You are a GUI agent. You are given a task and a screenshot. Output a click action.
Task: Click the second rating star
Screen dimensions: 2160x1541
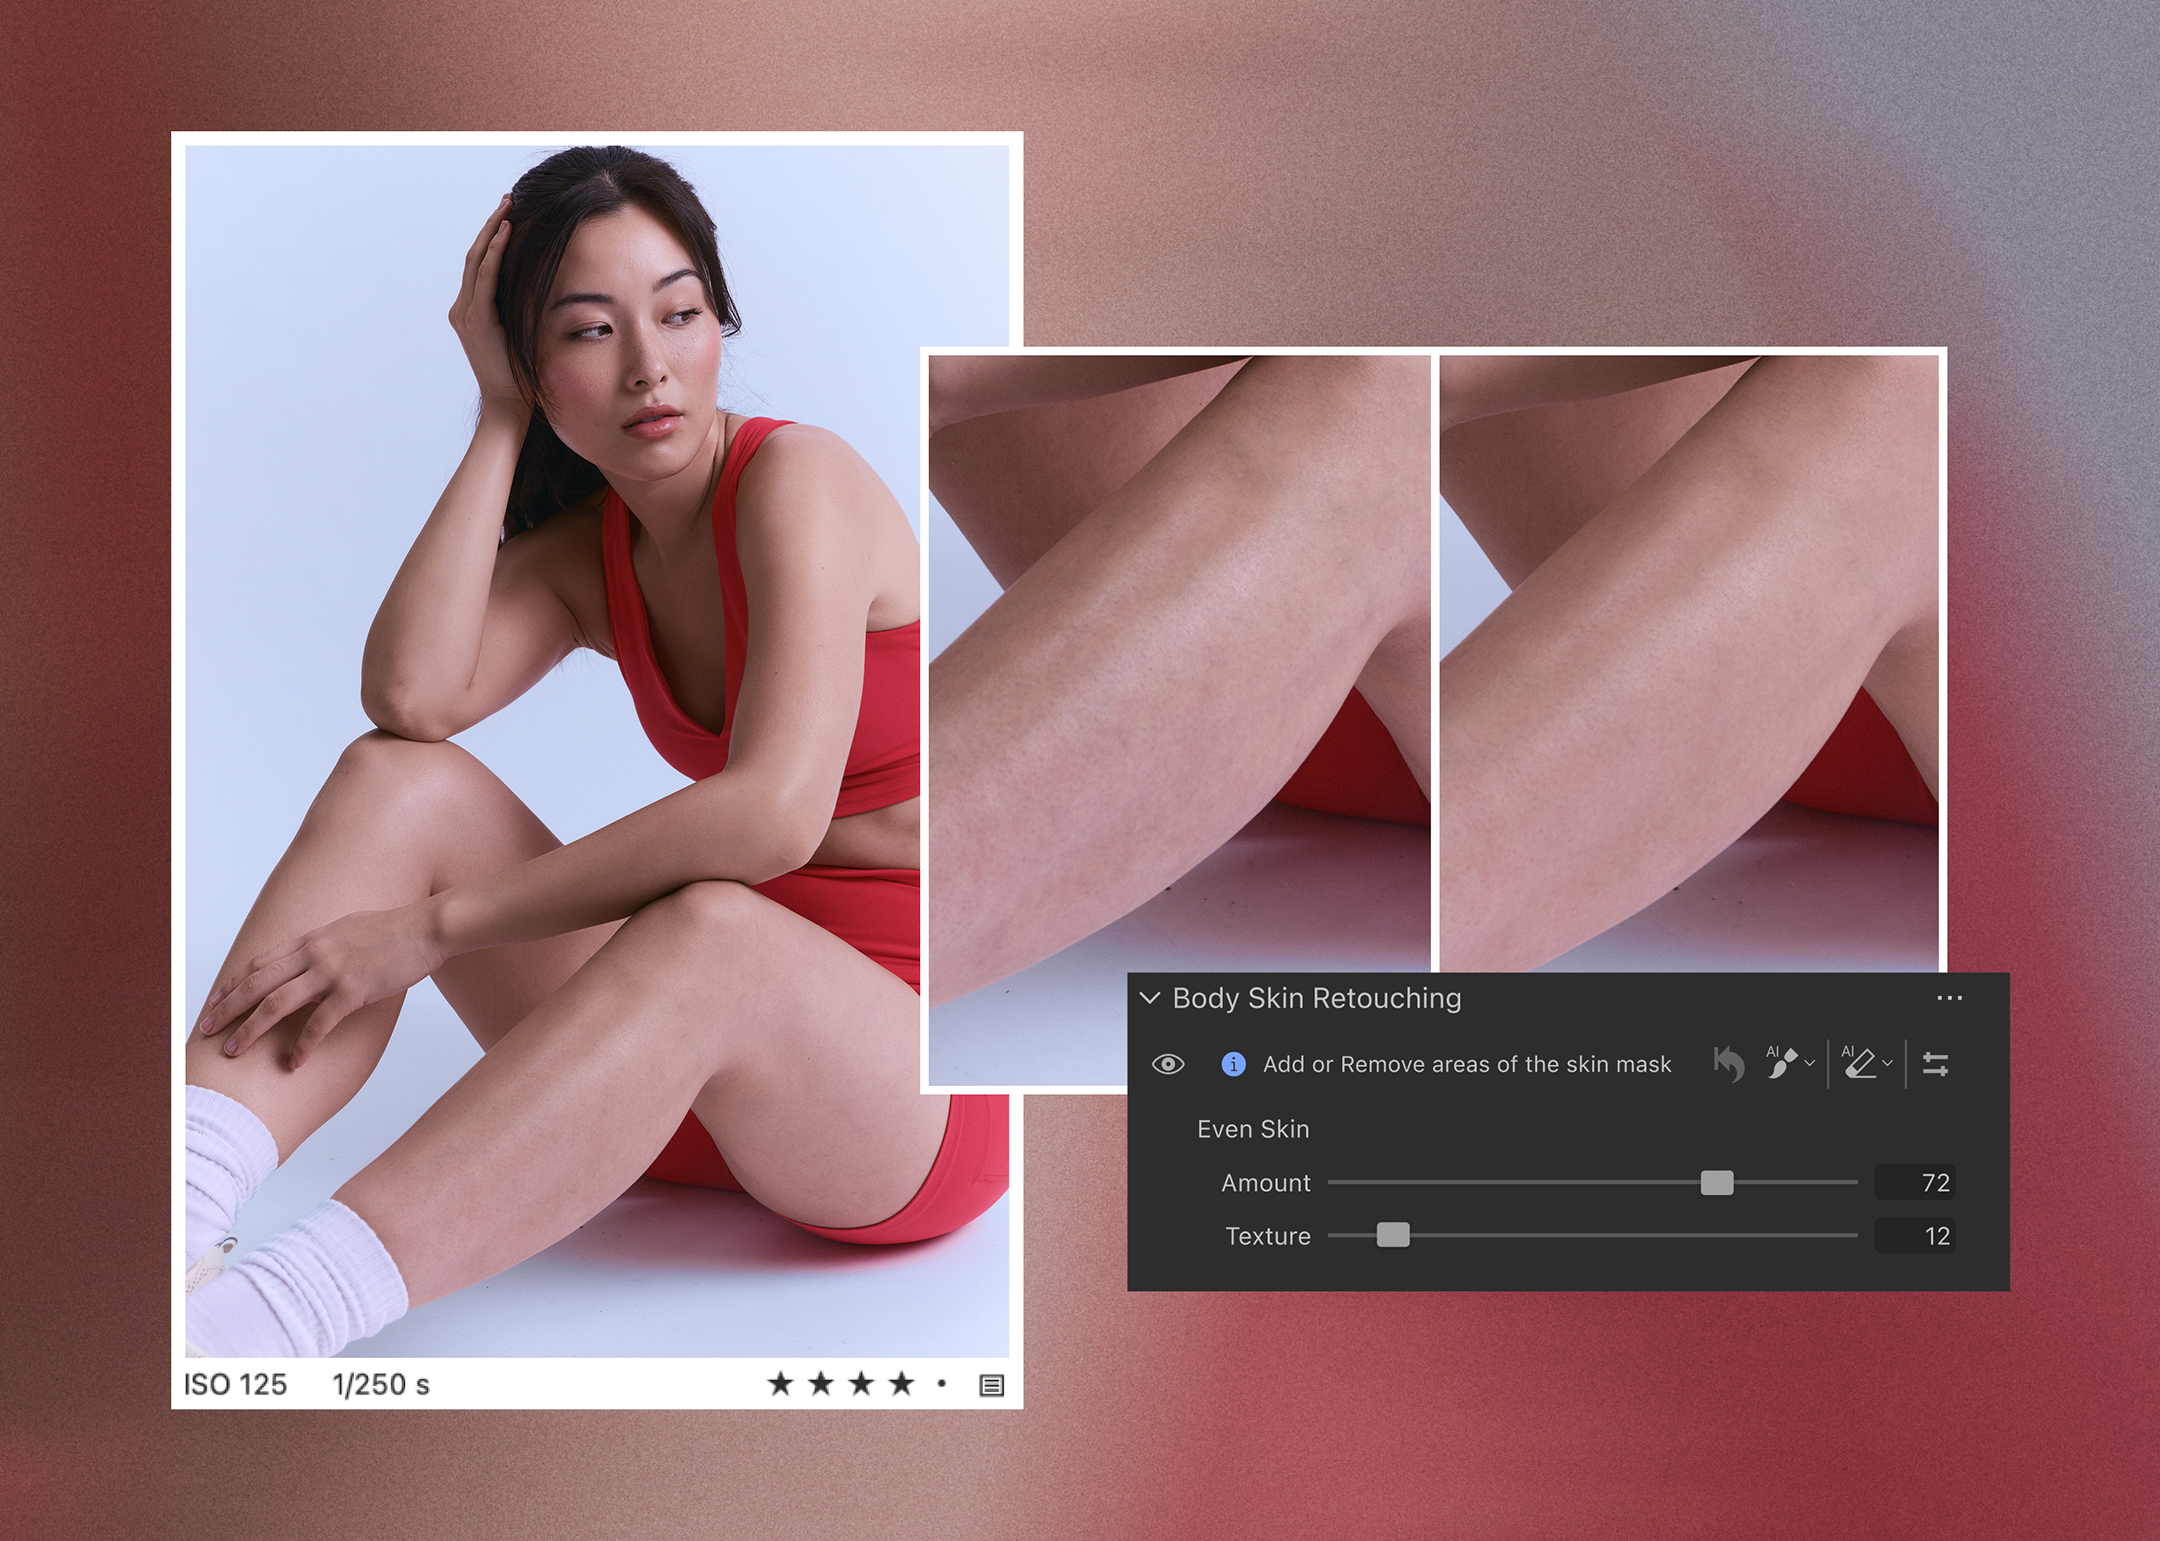(x=821, y=1384)
